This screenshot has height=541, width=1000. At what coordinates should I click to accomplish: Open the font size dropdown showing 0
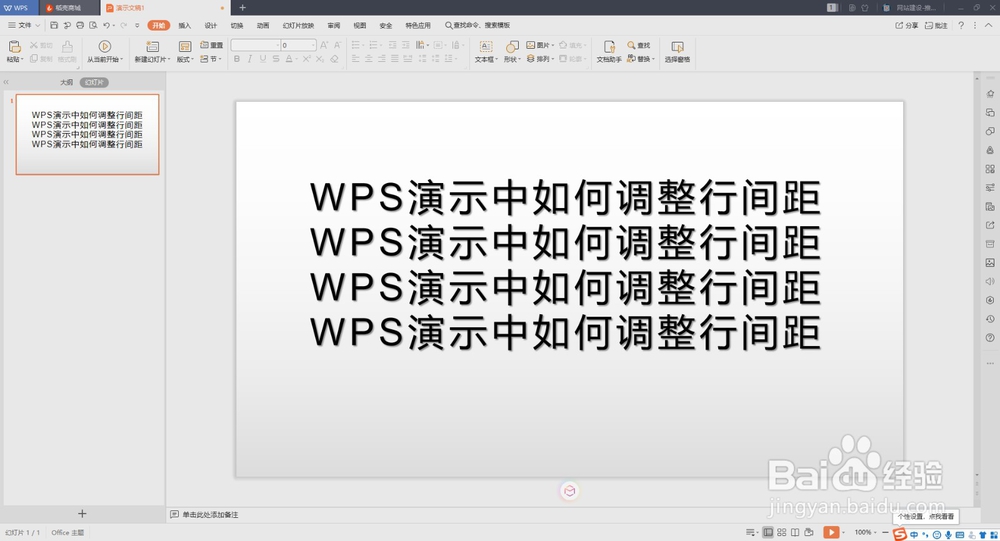(313, 45)
